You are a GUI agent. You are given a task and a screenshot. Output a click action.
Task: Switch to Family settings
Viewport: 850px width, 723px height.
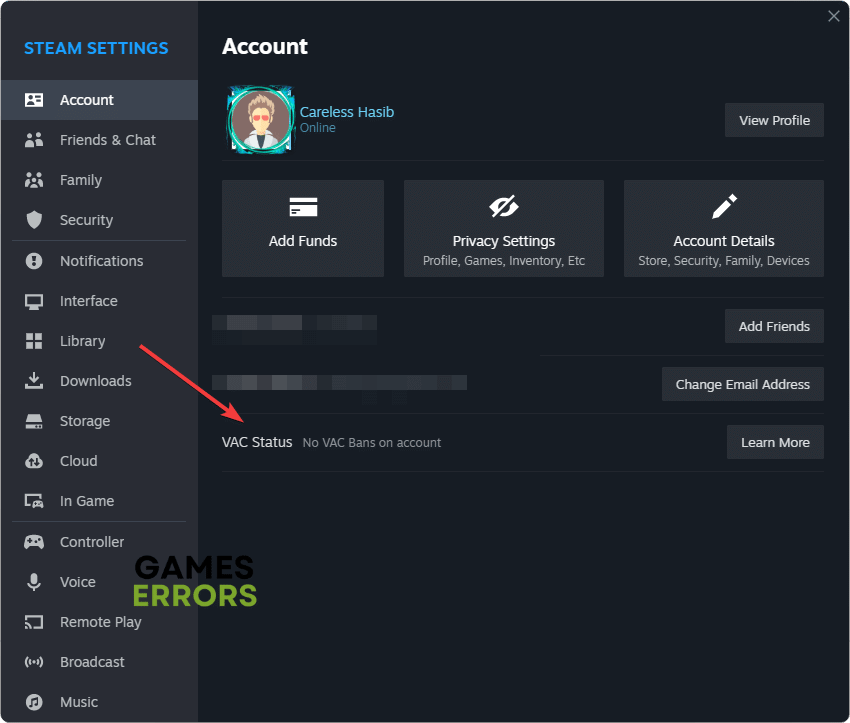coord(78,180)
